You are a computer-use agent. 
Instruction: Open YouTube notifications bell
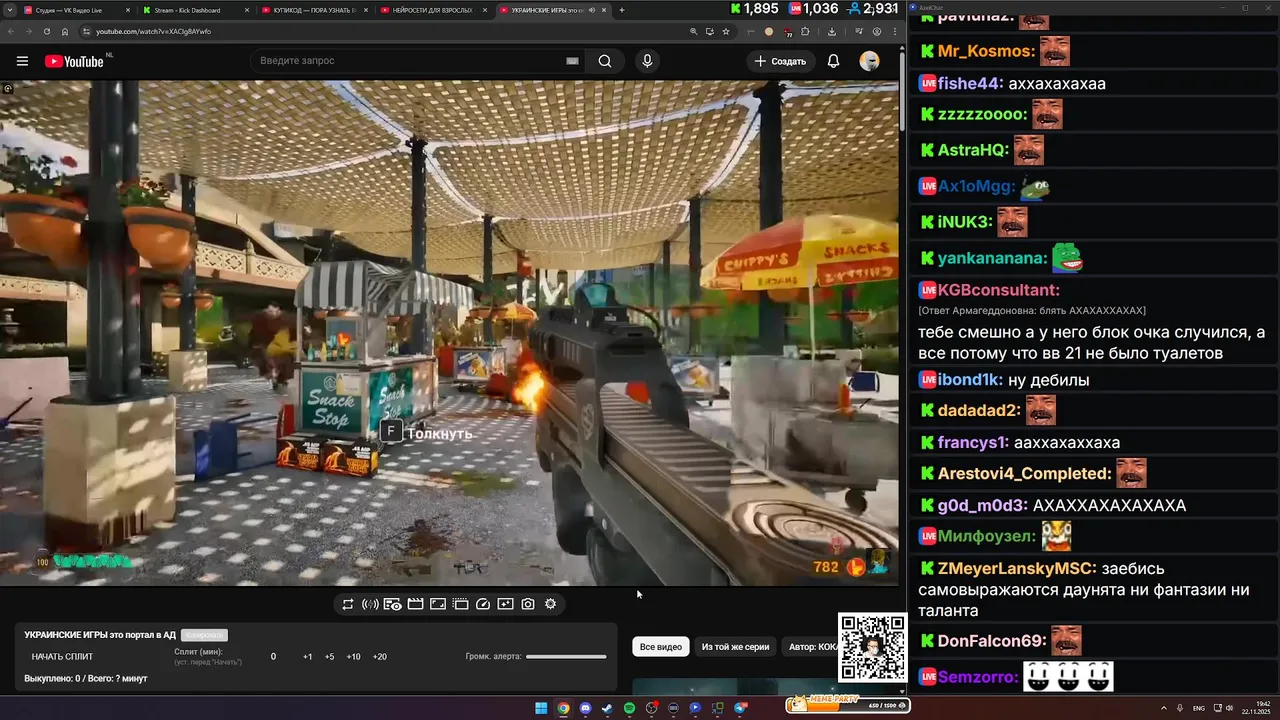pos(833,61)
